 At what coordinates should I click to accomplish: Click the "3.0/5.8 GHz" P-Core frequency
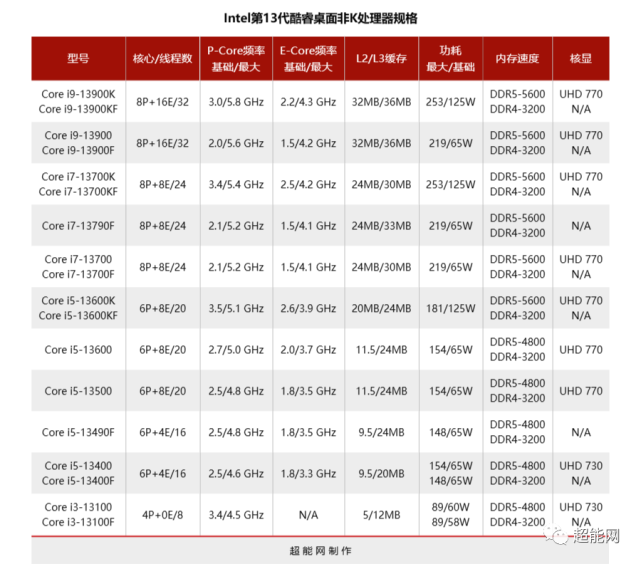(236, 102)
